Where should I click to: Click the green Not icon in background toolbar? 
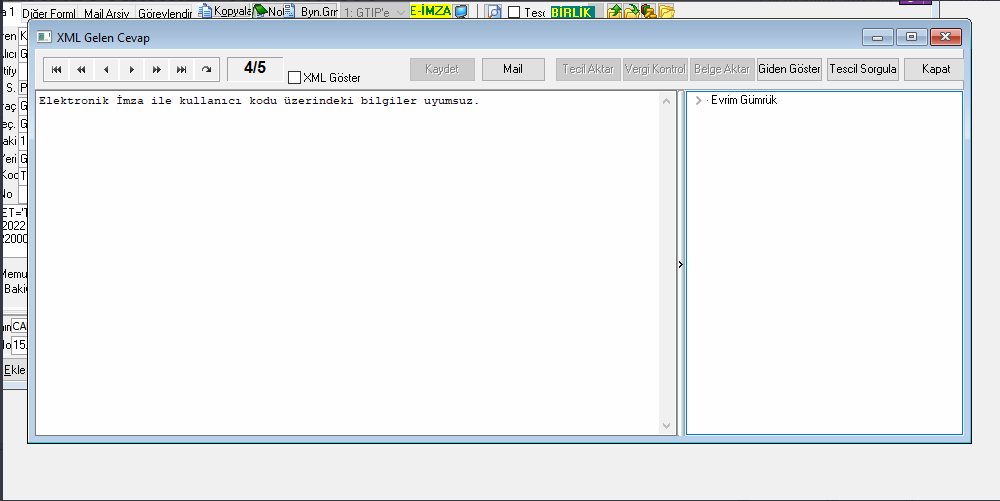(x=260, y=11)
